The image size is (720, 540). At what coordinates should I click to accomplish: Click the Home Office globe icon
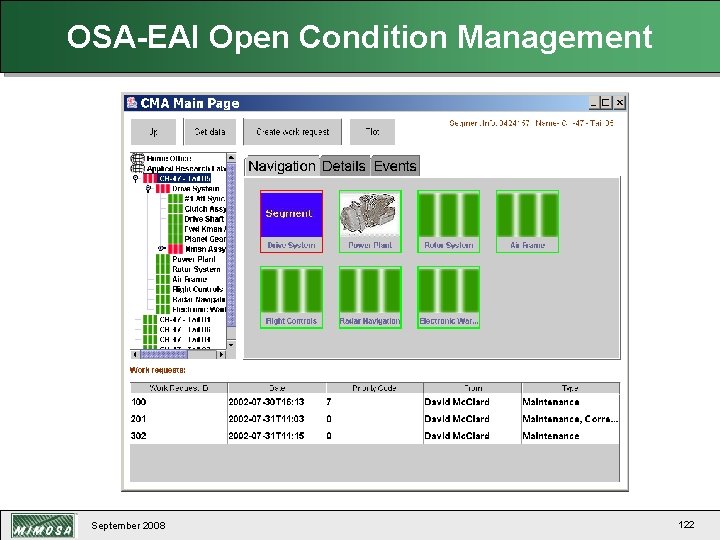coord(137,158)
